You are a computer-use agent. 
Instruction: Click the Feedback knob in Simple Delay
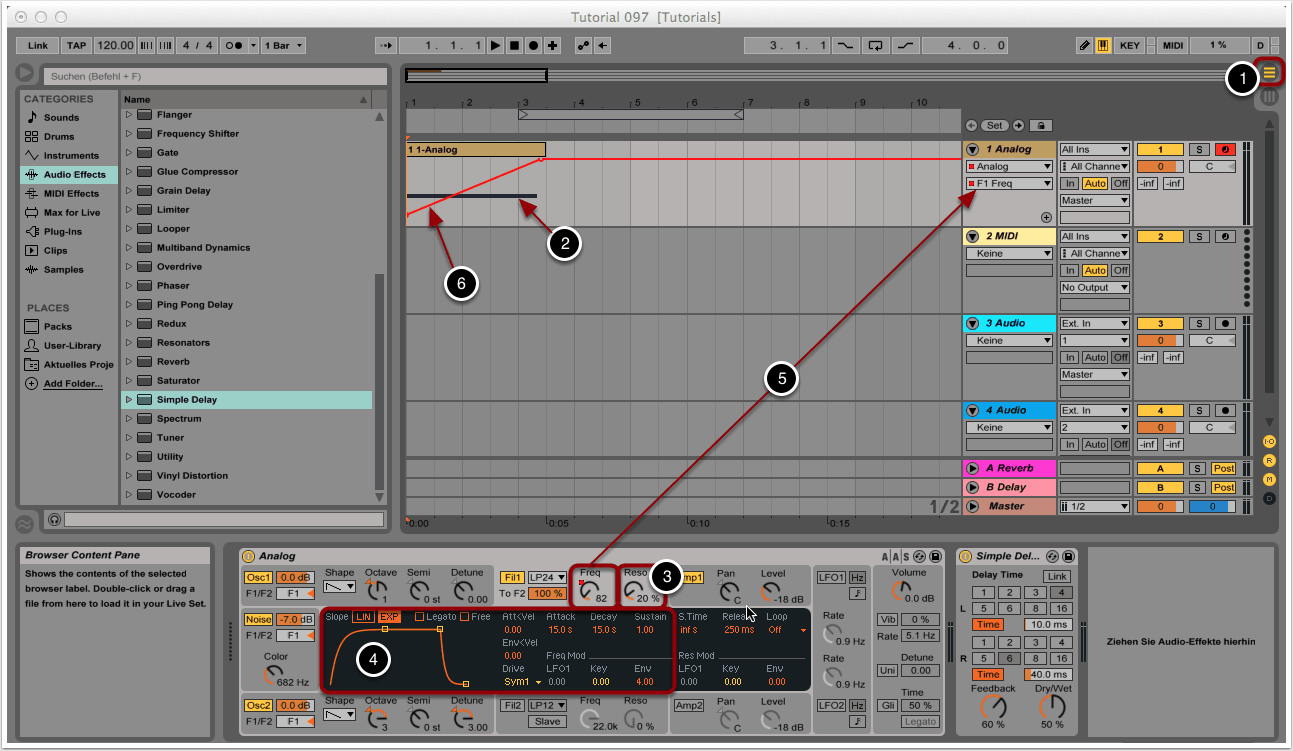click(993, 707)
